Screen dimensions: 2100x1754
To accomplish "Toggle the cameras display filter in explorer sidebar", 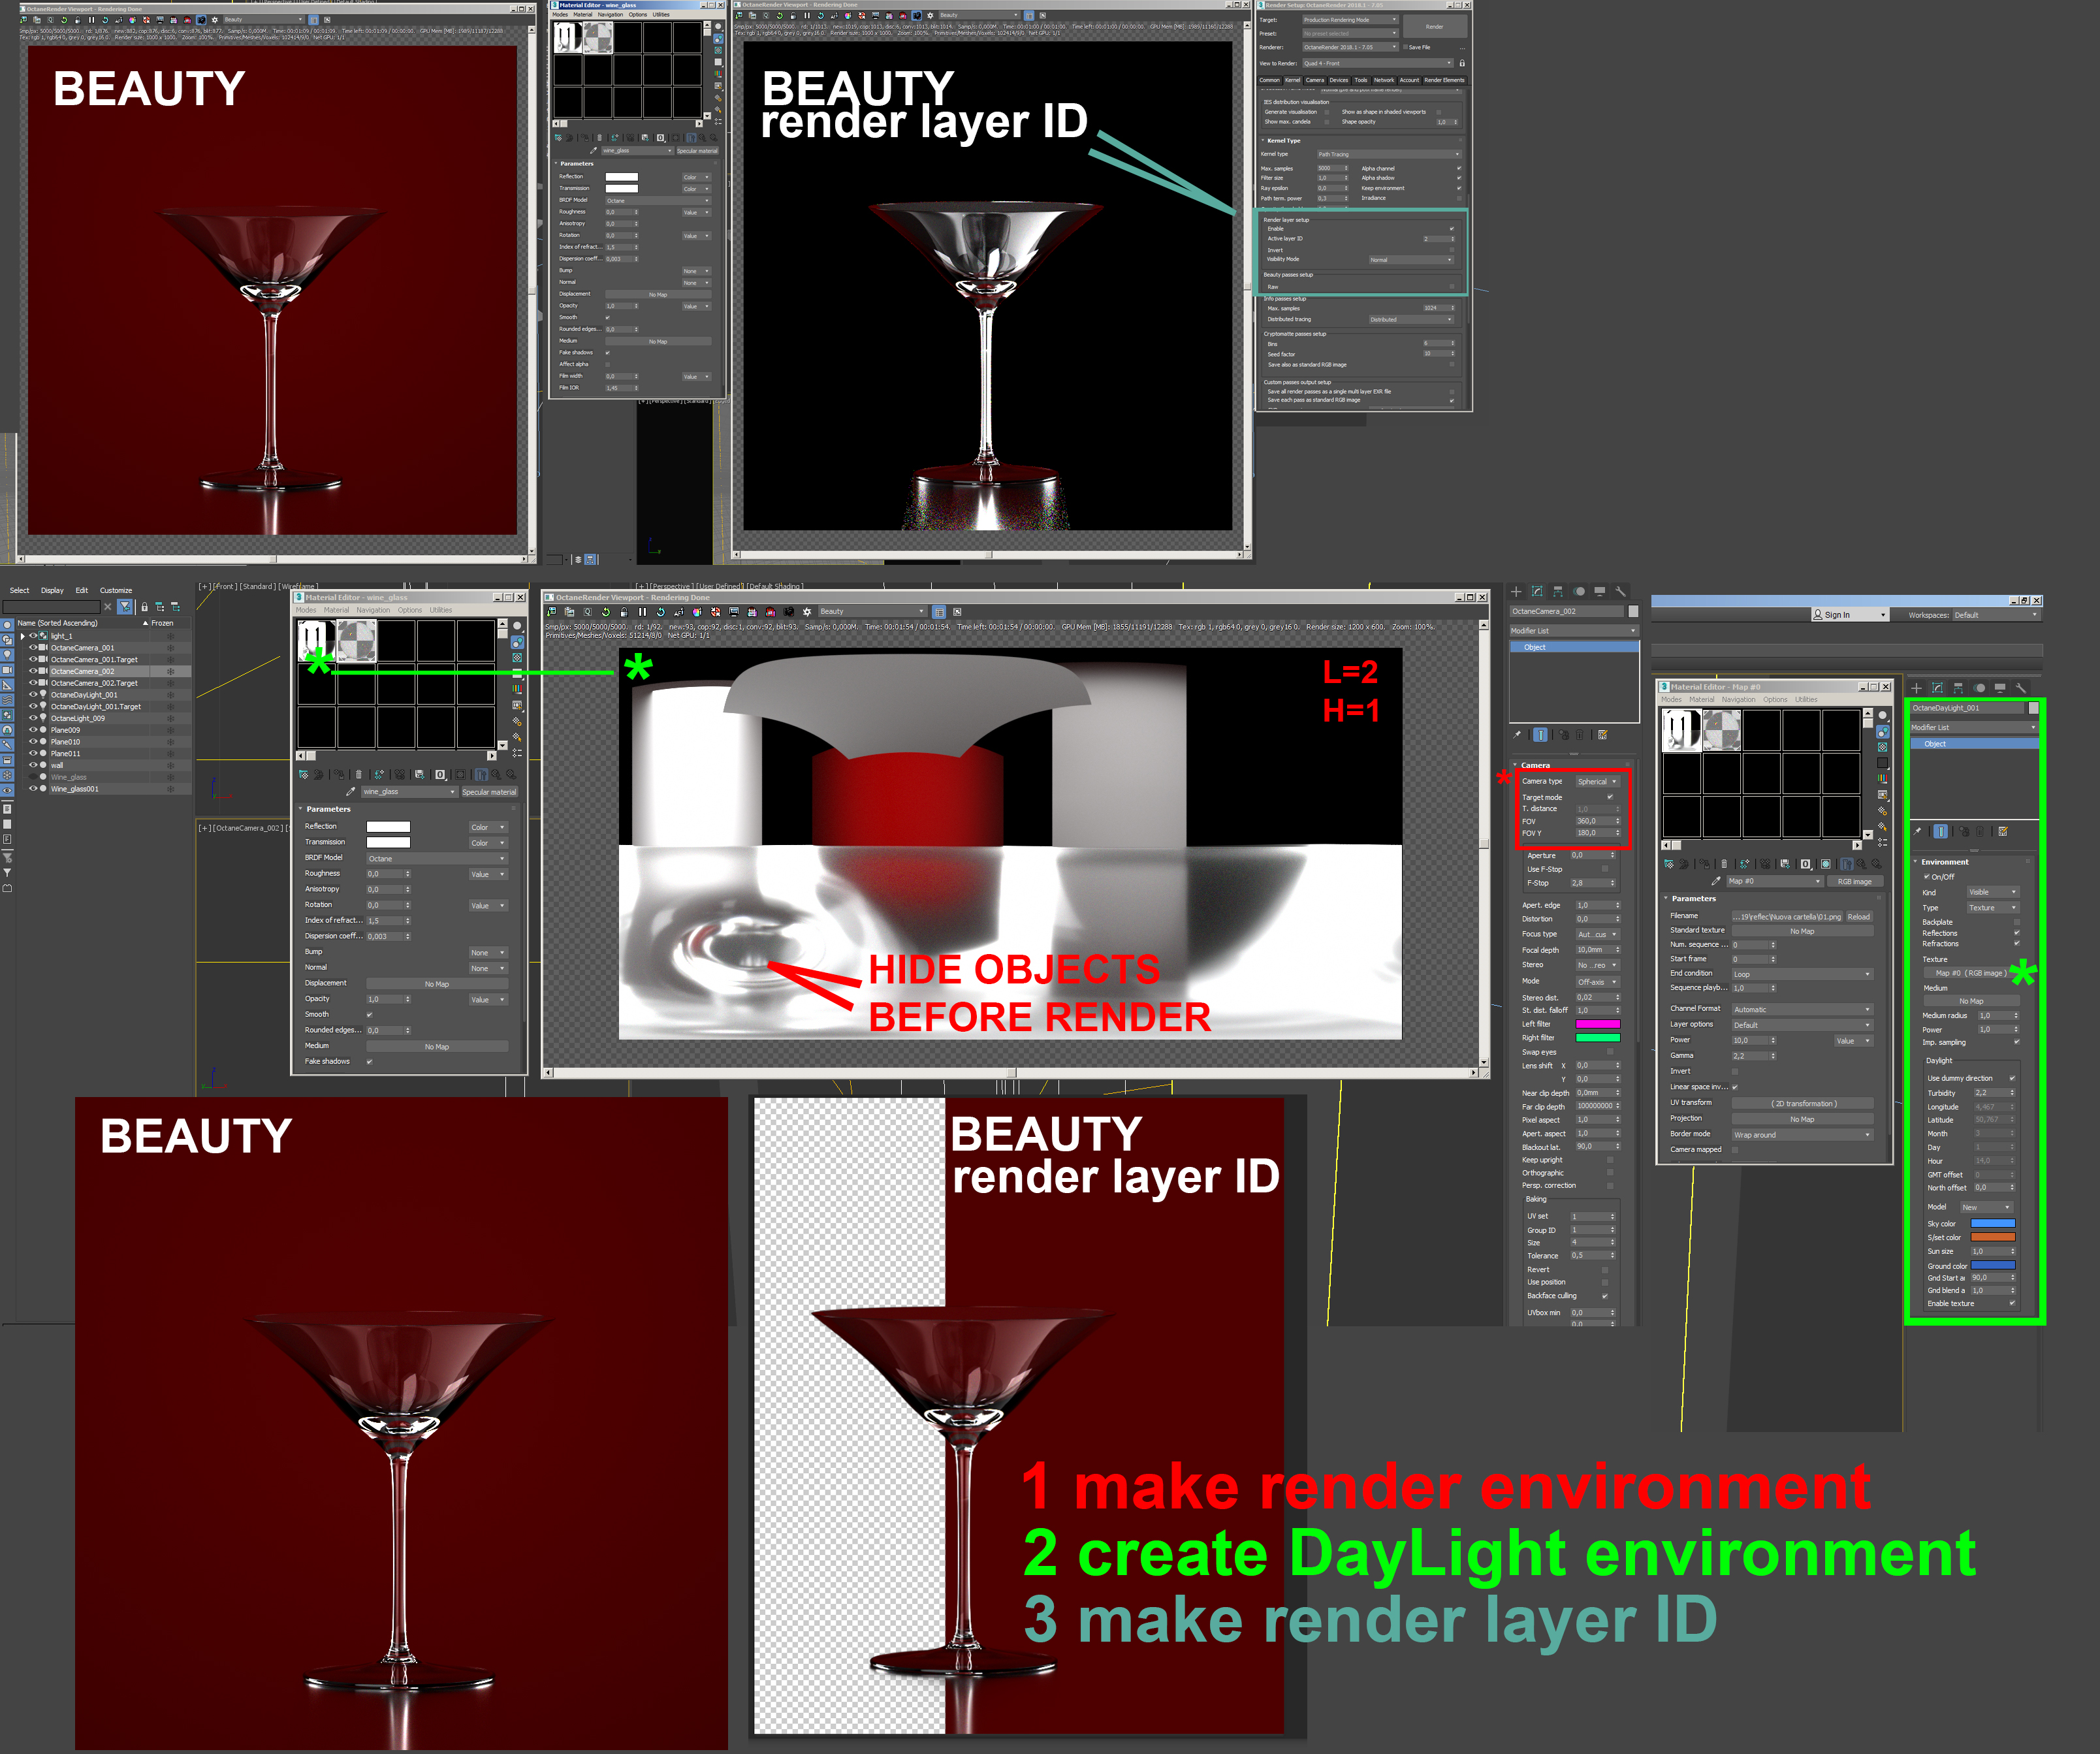I will (7, 669).
